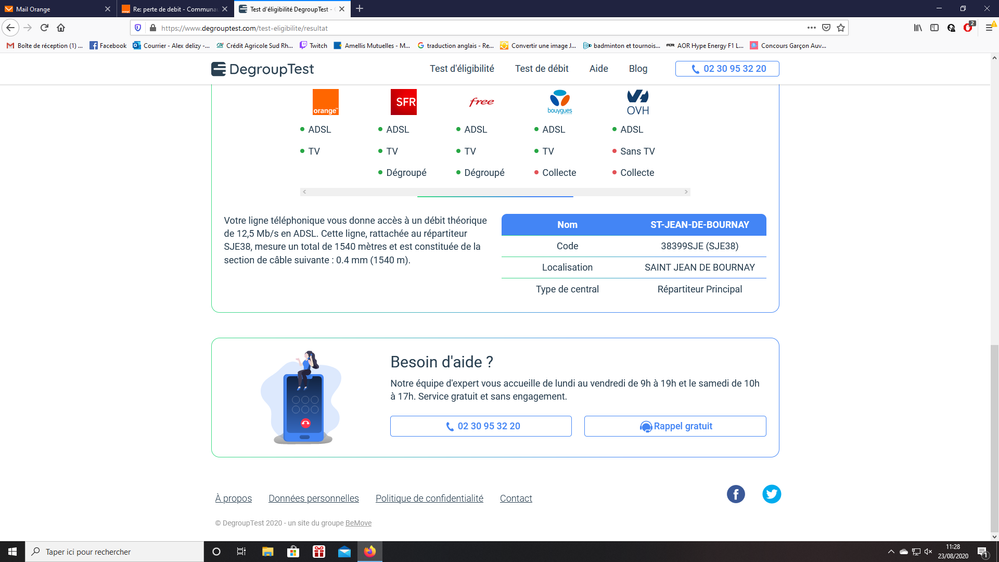Screen dimensions: 999x562
Task: Select the Bouygues operator logo
Action: click(x=559, y=102)
